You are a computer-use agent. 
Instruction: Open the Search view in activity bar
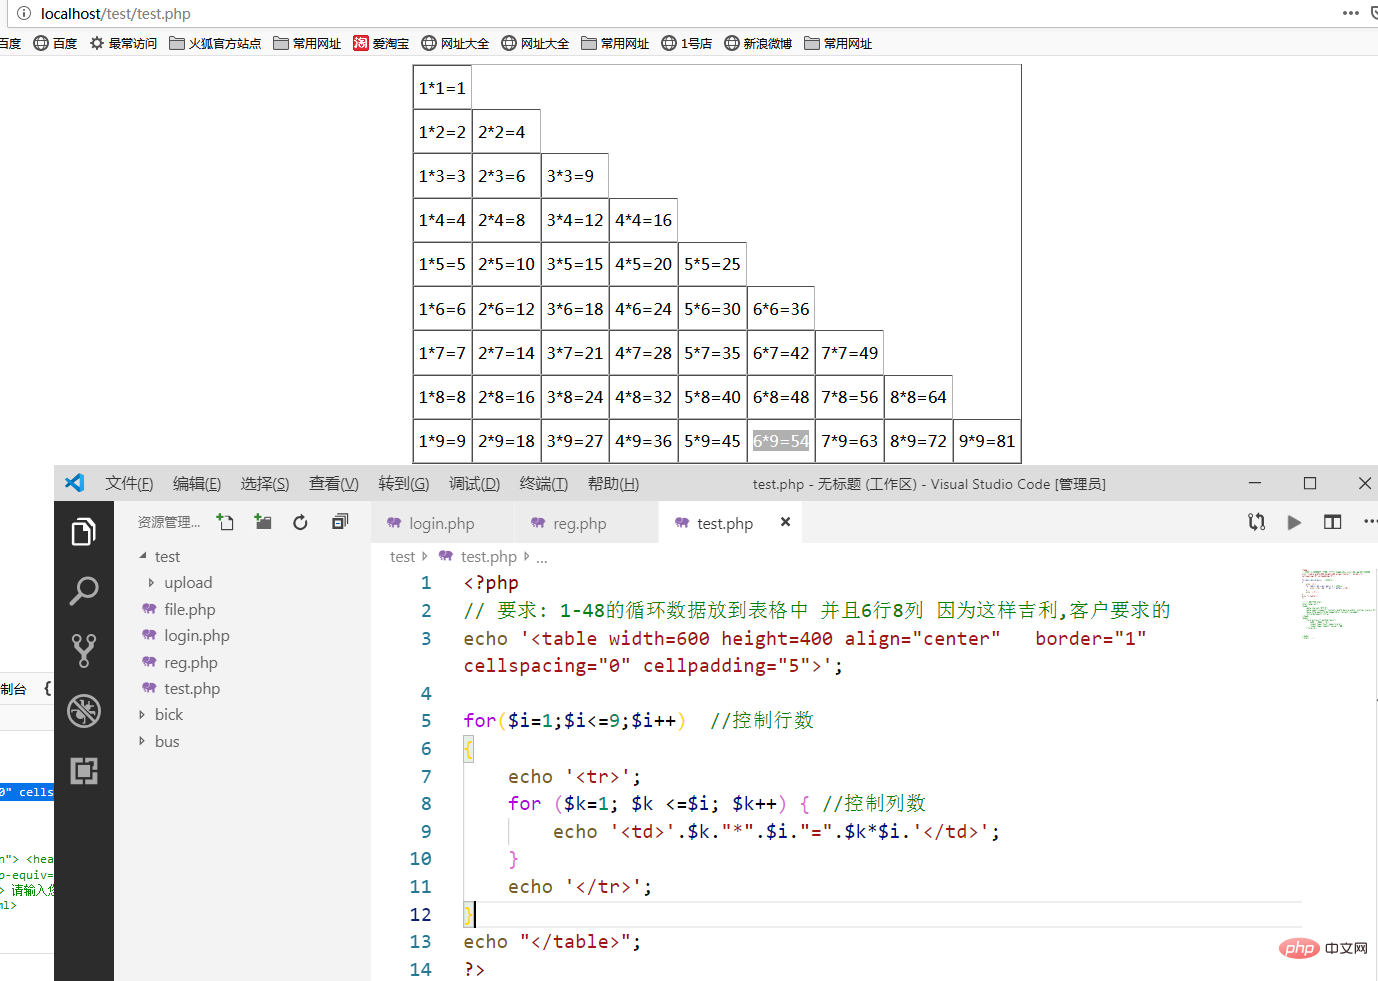click(x=84, y=591)
